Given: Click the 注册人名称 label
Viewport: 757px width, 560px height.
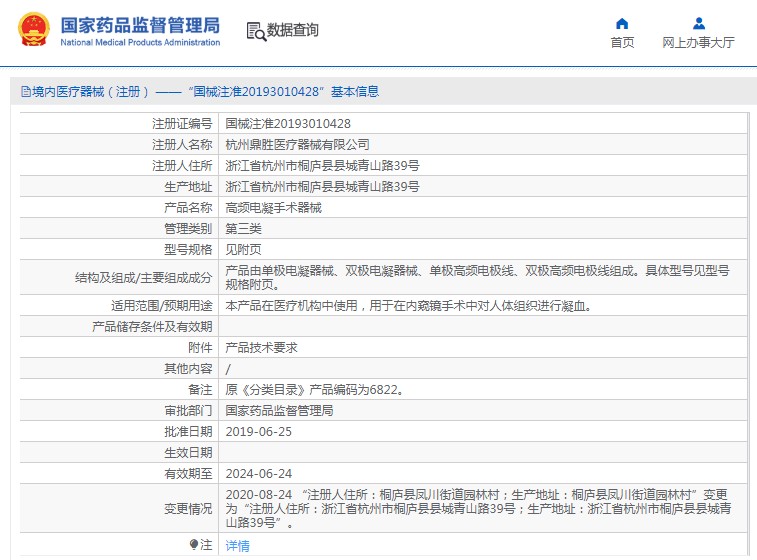Looking at the screenshot, I should pyautogui.click(x=182, y=144).
